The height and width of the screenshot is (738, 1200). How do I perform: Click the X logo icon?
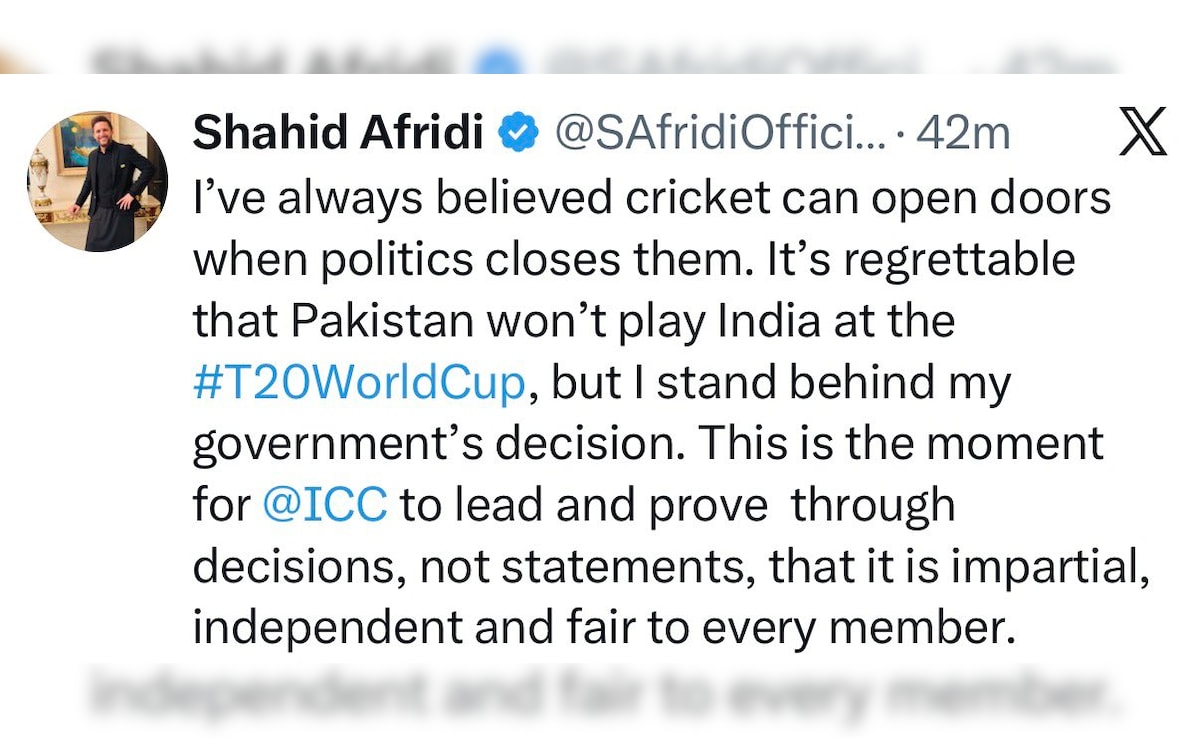tap(1143, 134)
